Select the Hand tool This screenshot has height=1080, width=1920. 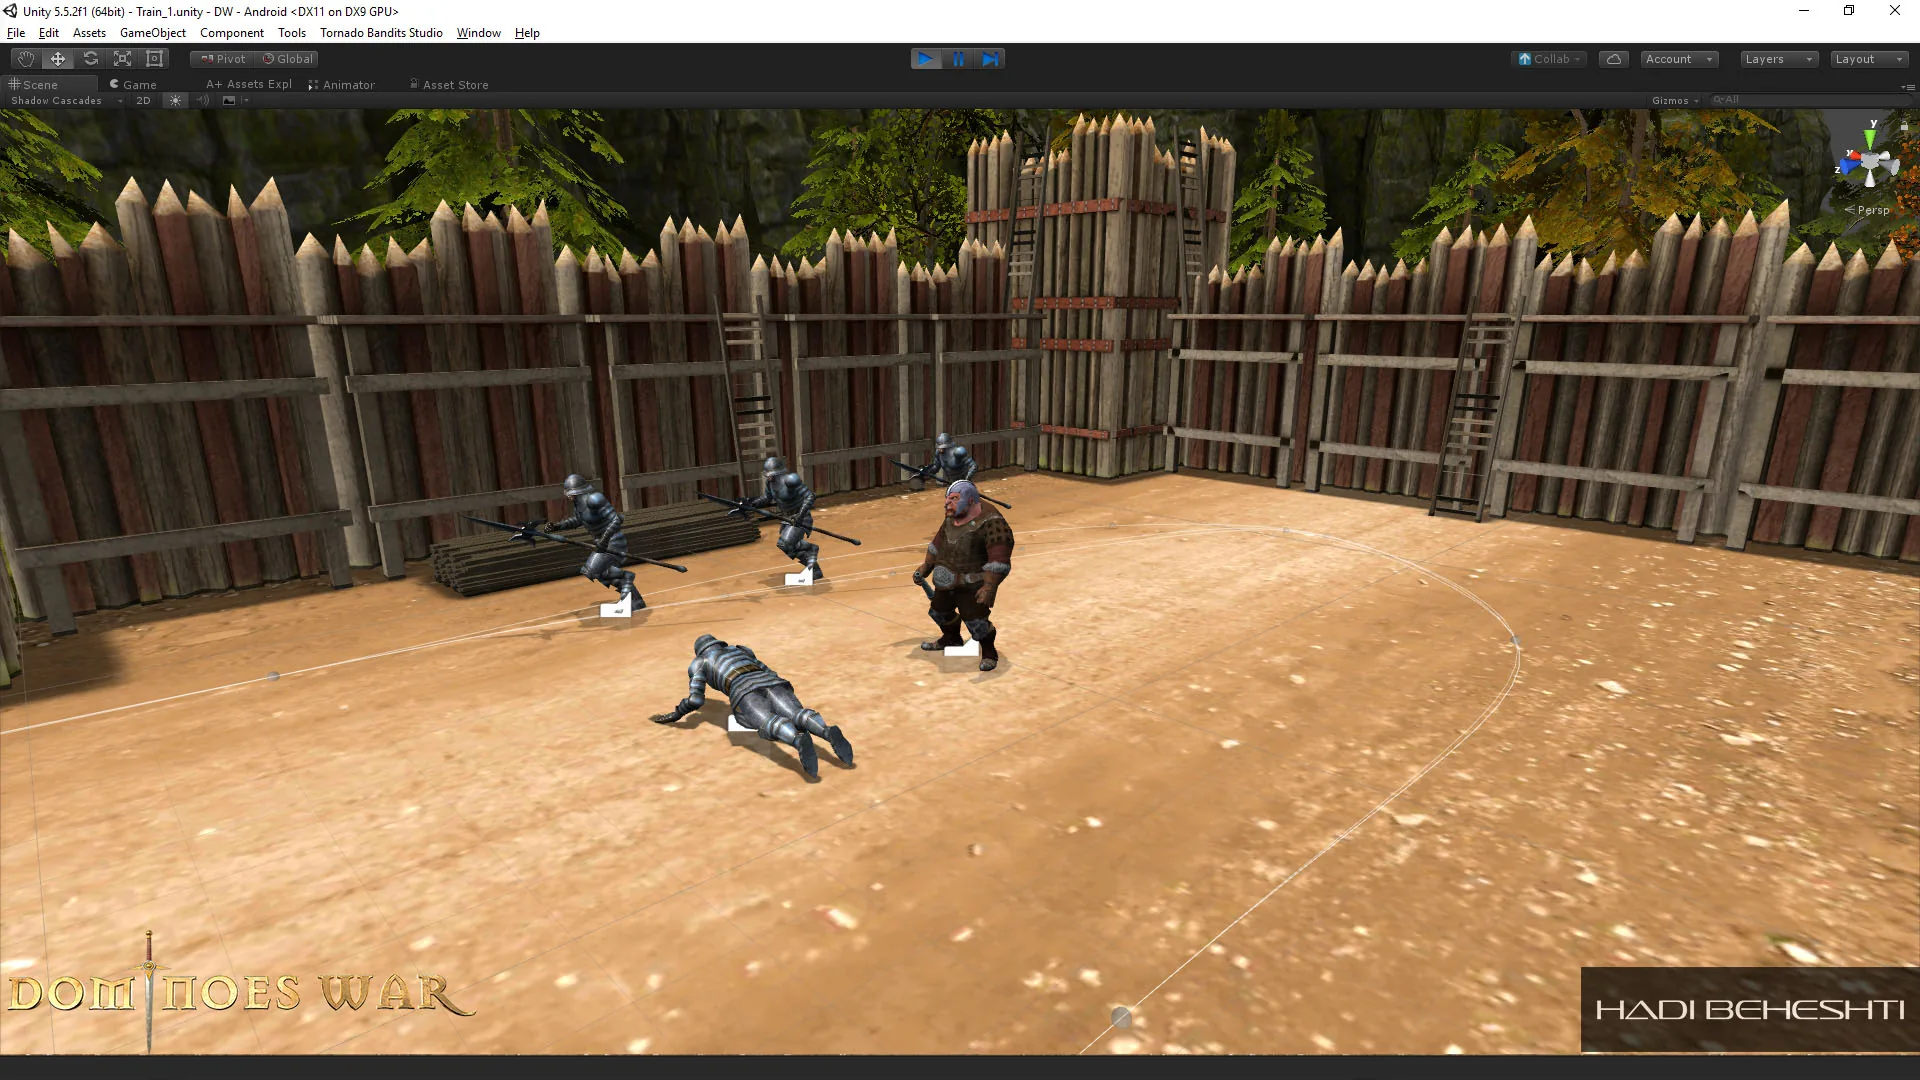pyautogui.click(x=26, y=59)
